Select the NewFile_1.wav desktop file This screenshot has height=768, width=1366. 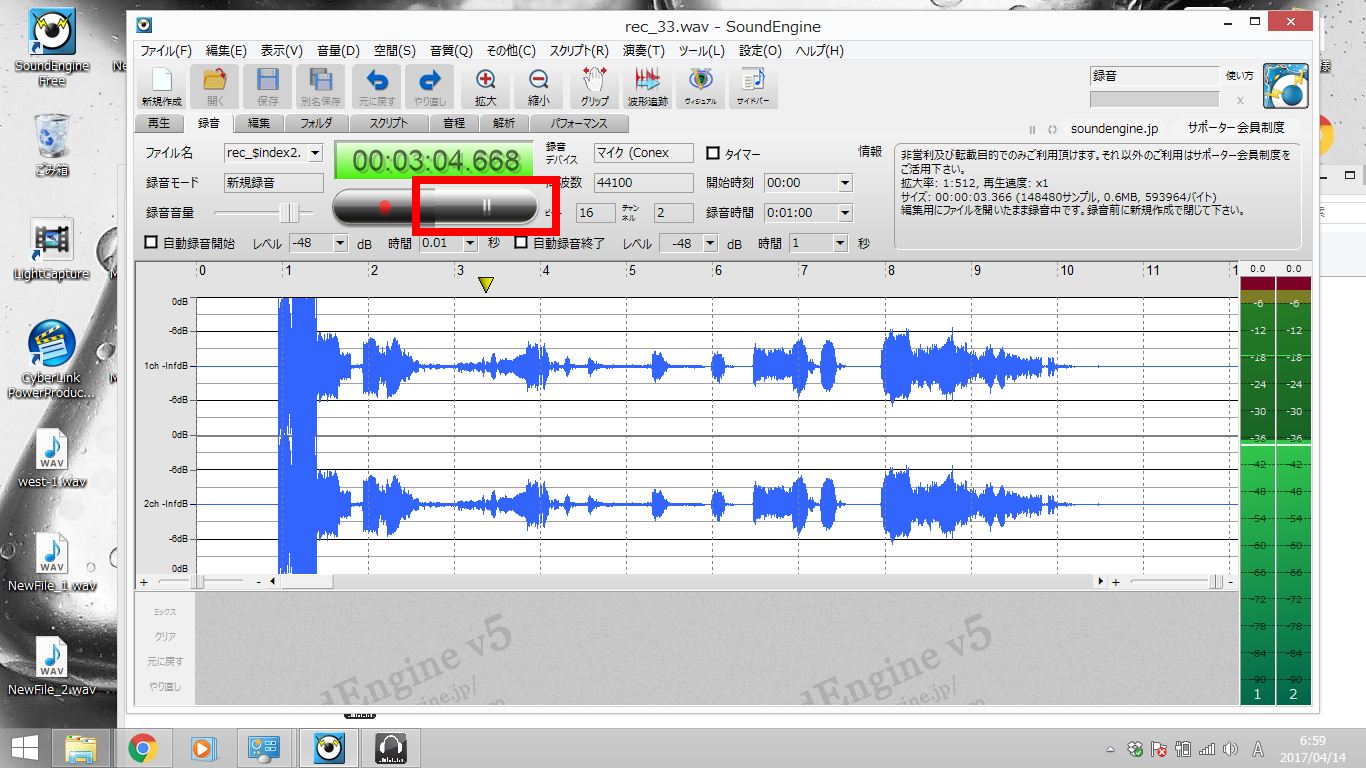pyautogui.click(x=52, y=563)
